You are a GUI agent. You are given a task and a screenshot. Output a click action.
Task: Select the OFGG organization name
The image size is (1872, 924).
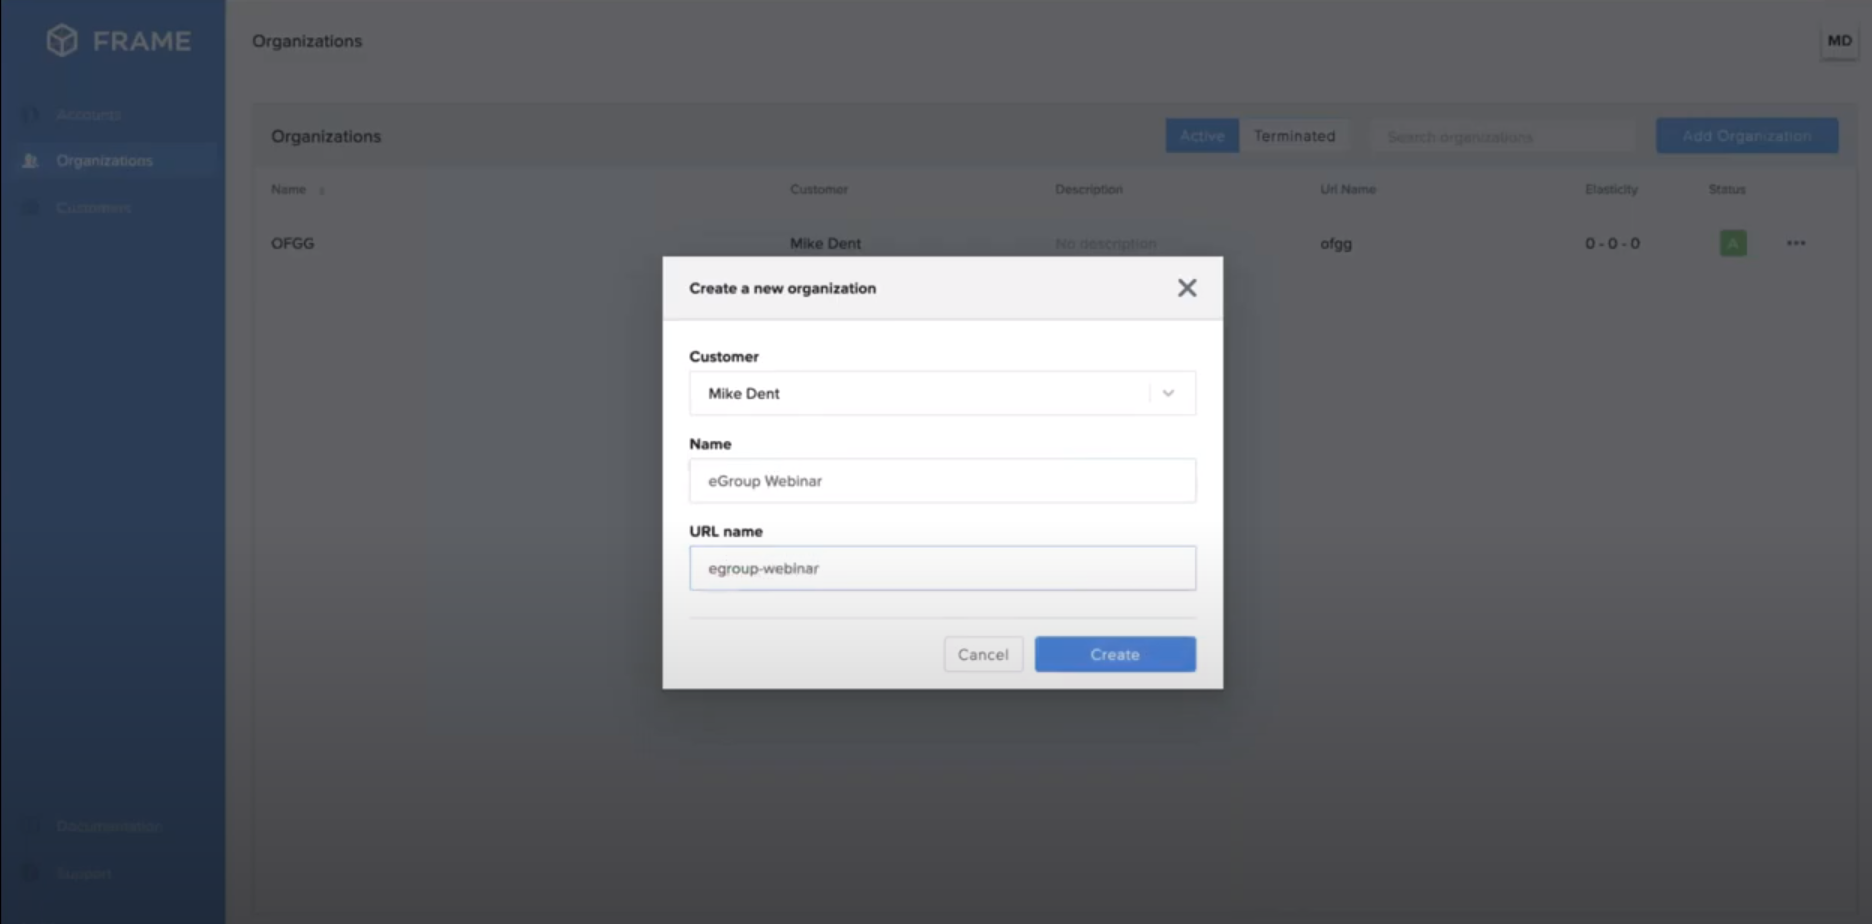(293, 243)
